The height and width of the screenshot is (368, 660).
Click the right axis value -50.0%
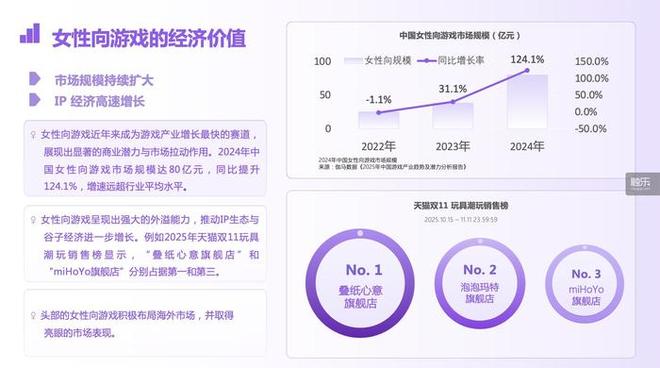click(591, 128)
